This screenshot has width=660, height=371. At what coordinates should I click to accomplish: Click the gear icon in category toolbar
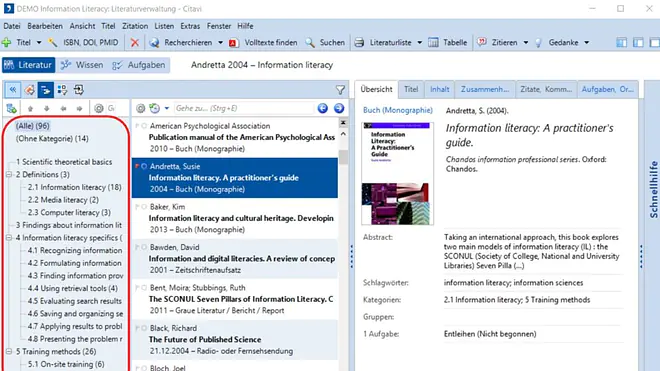[98, 109]
